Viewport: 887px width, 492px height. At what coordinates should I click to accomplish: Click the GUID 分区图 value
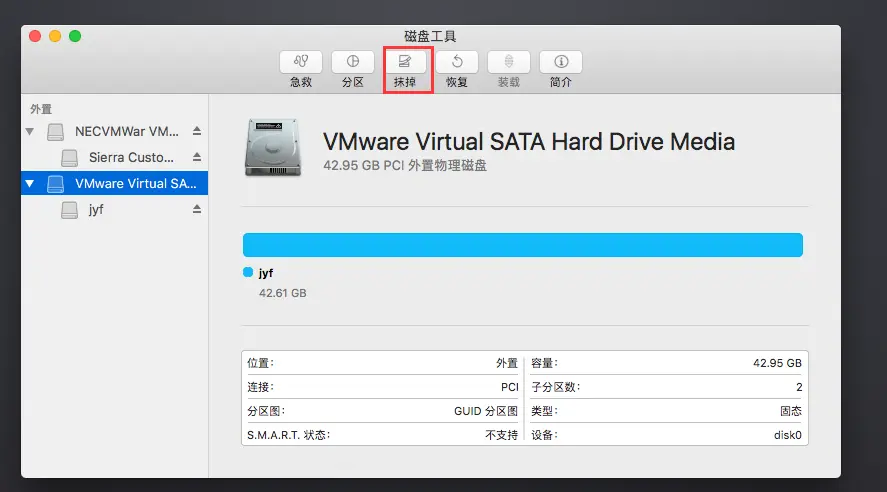486,411
